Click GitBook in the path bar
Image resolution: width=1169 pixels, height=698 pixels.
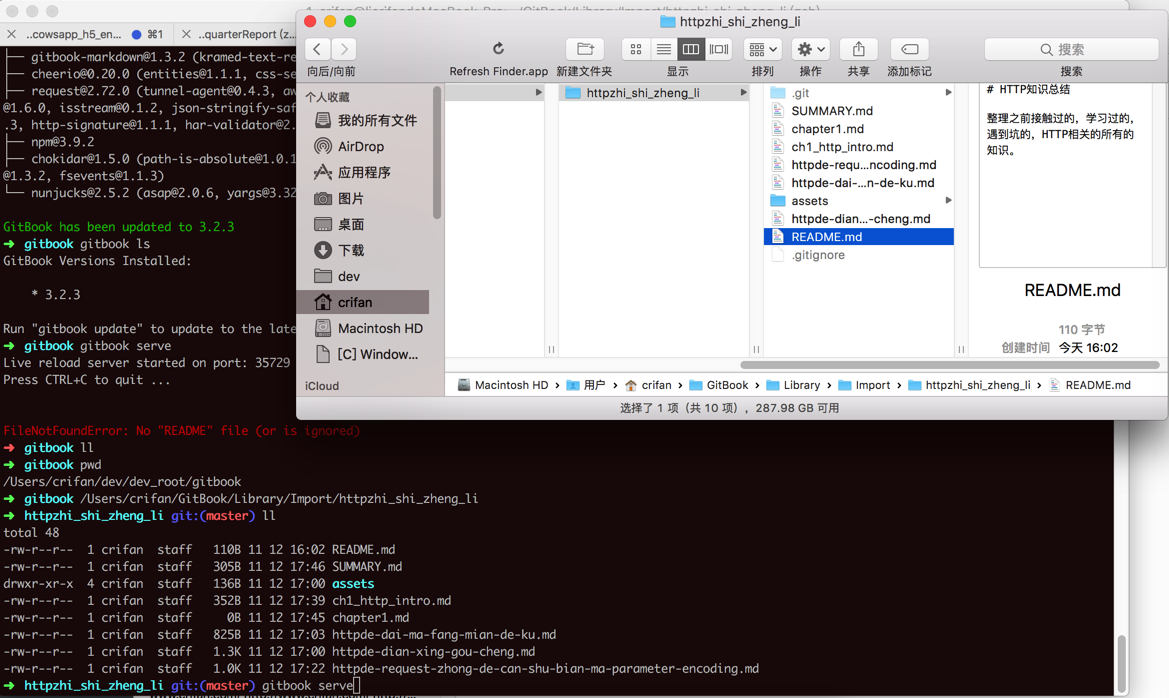point(719,385)
